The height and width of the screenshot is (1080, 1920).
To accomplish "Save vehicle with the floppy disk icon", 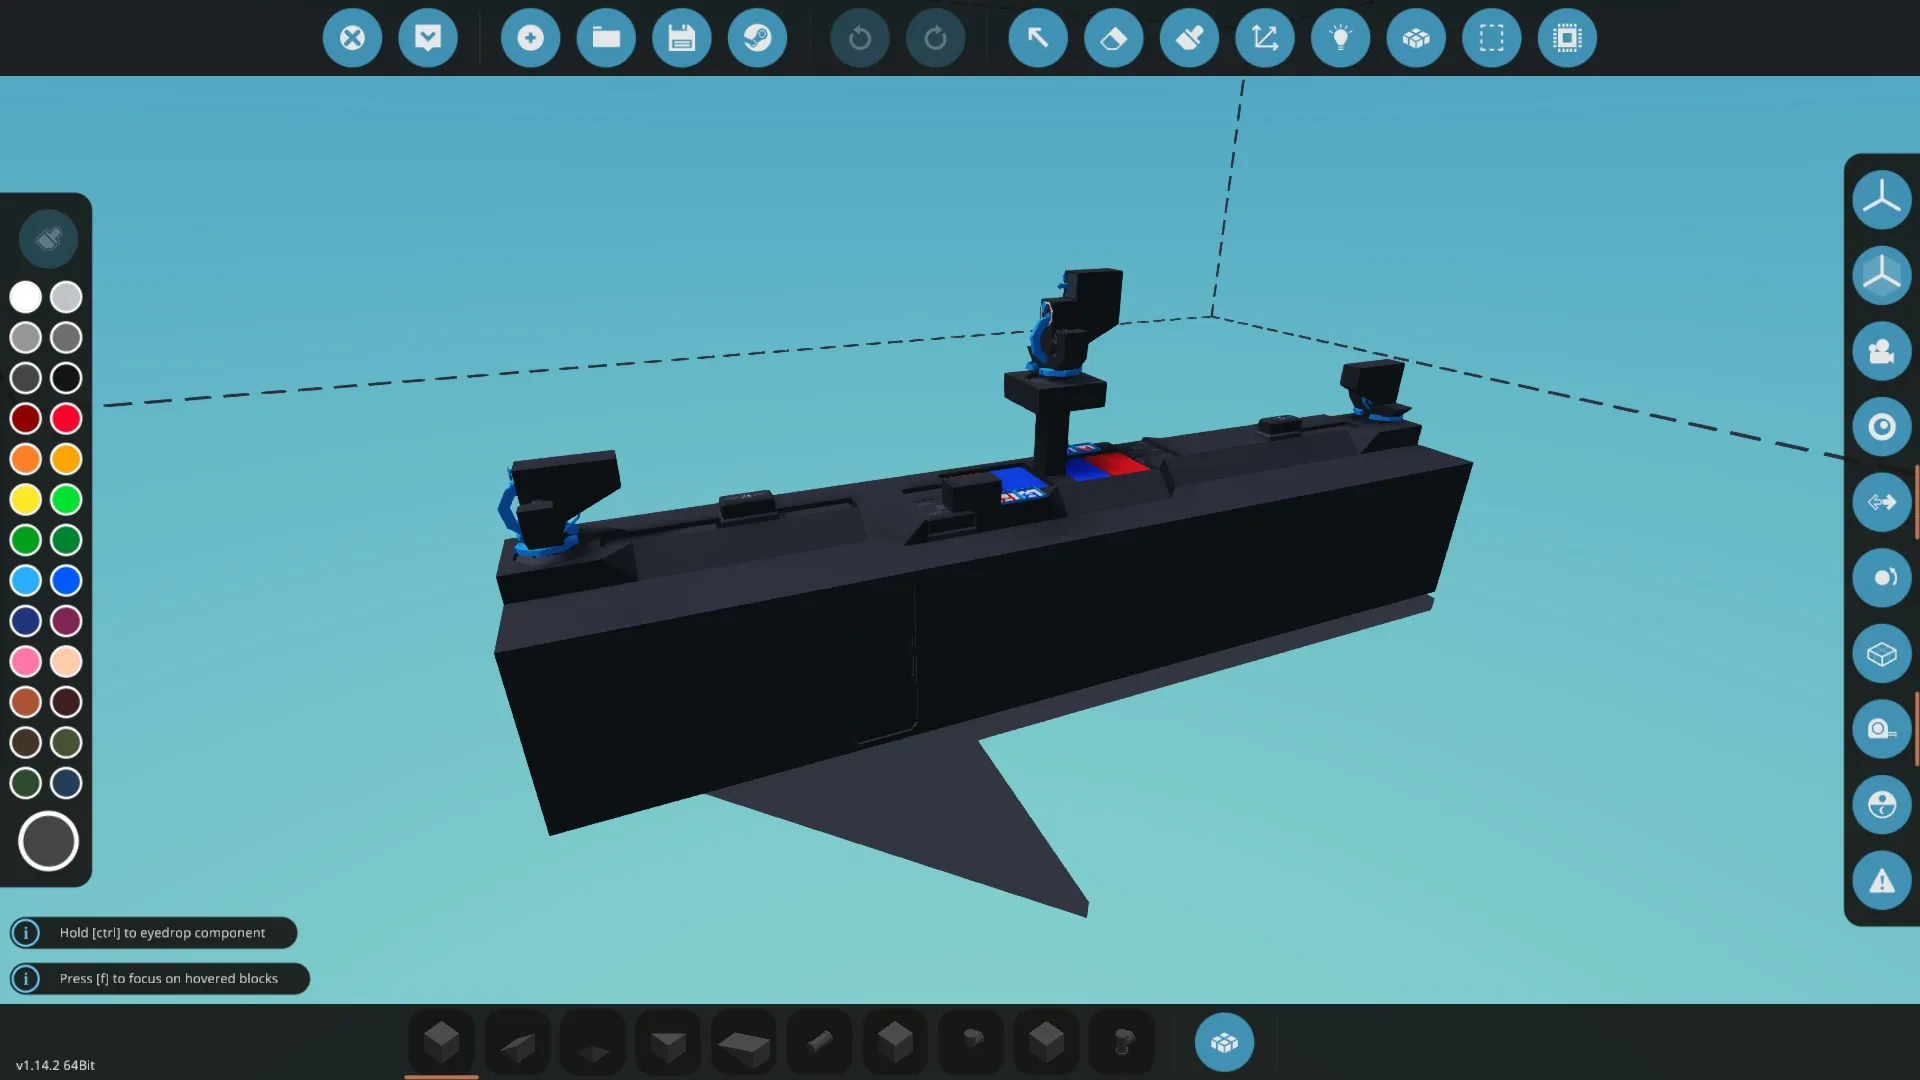I will [682, 38].
